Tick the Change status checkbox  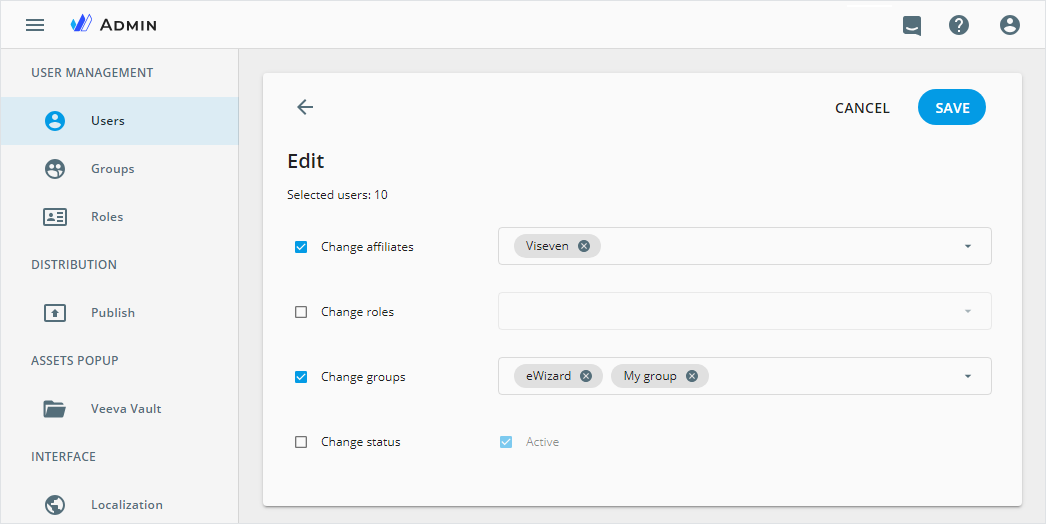[x=301, y=442]
